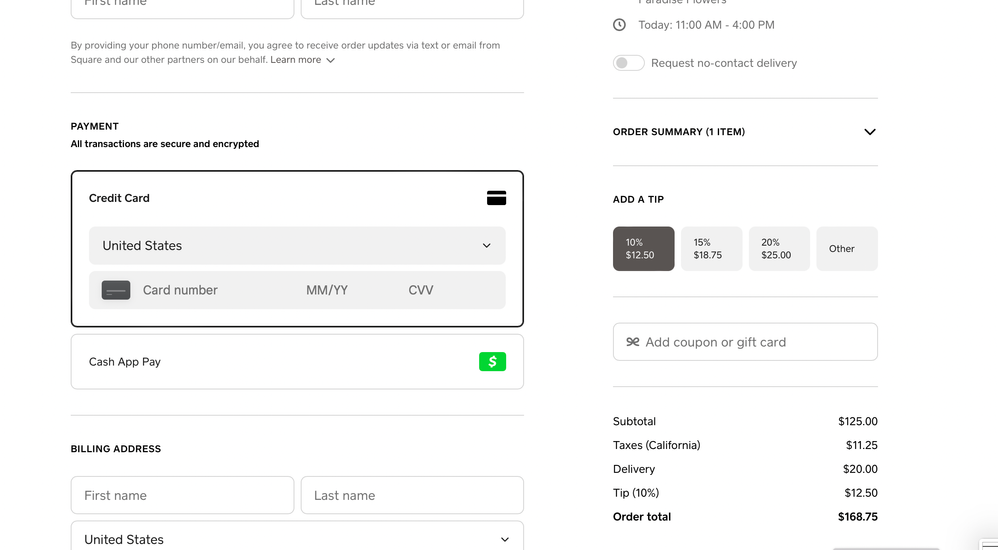Select the 10% tip option

[x=643, y=249]
